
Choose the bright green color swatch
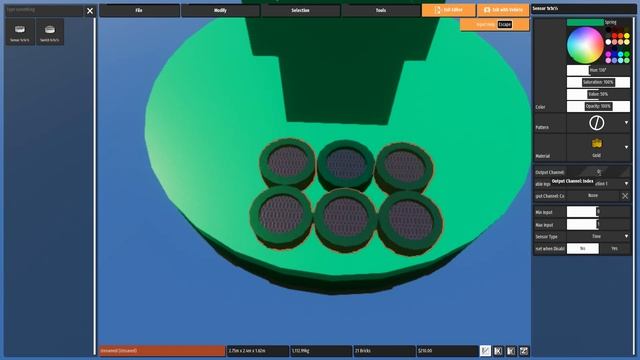pyautogui.click(x=627, y=54)
